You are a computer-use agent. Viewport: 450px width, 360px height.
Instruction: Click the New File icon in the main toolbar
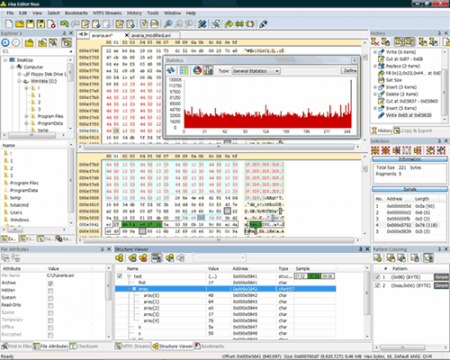(x=9, y=24)
